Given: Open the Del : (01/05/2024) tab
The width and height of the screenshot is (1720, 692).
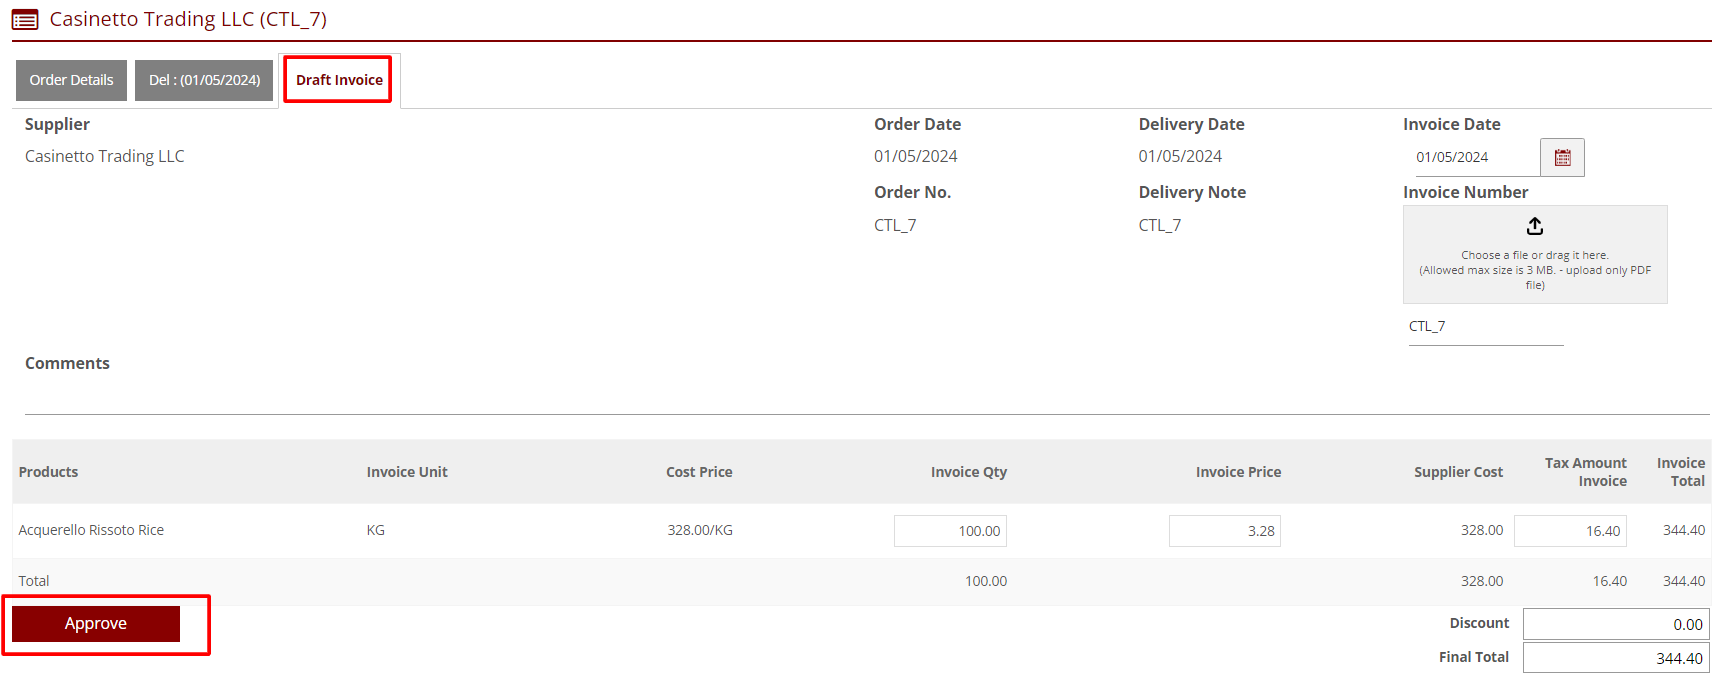Looking at the screenshot, I should (x=204, y=80).
